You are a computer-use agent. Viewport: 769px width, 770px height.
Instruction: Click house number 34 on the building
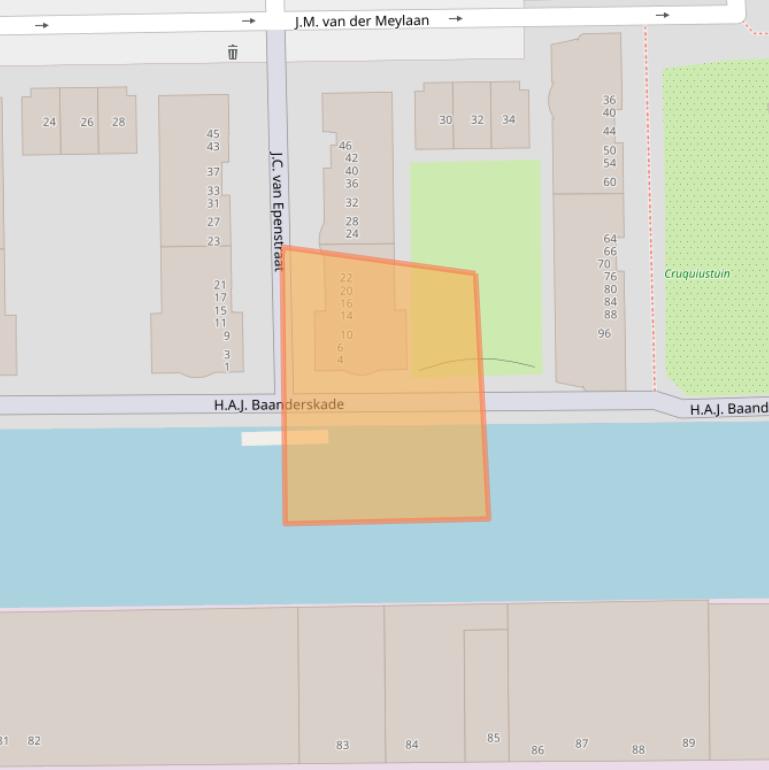coord(509,120)
